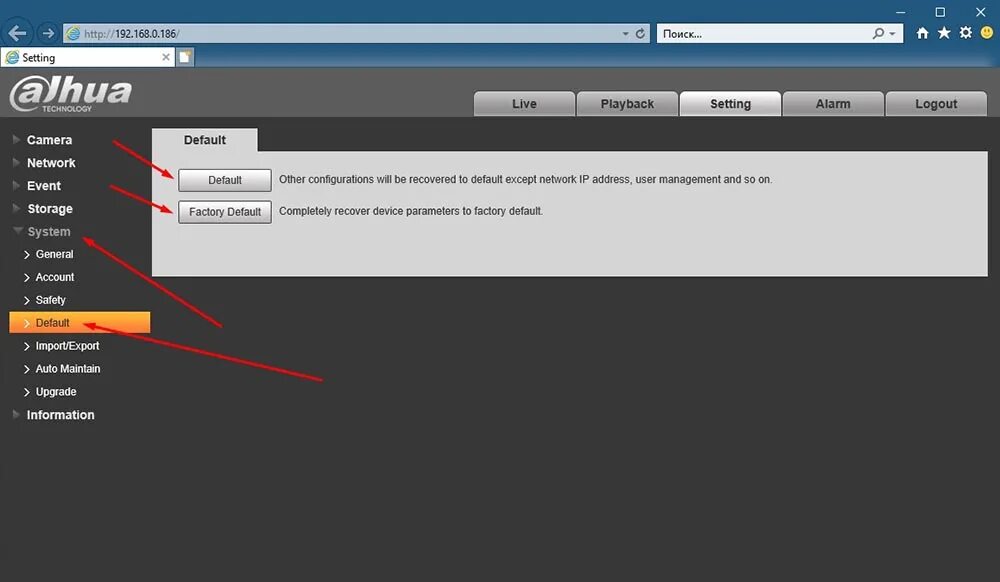The width and height of the screenshot is (1000, 582).
Task: Click the Logout tab
Action: (936, 104)
